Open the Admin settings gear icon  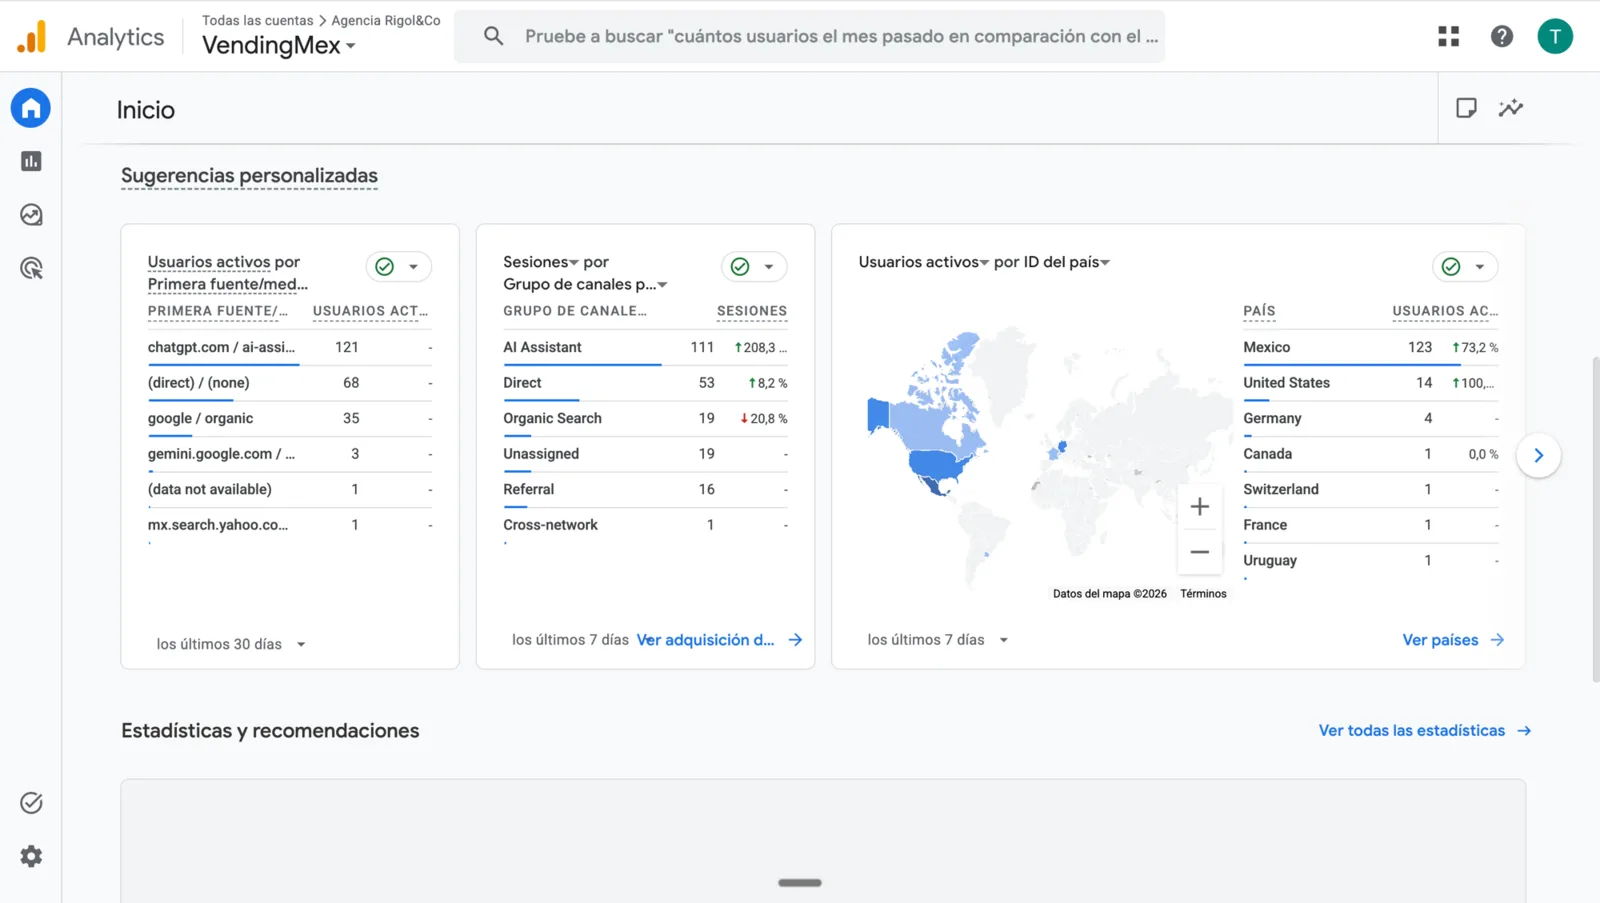point(31,856)
